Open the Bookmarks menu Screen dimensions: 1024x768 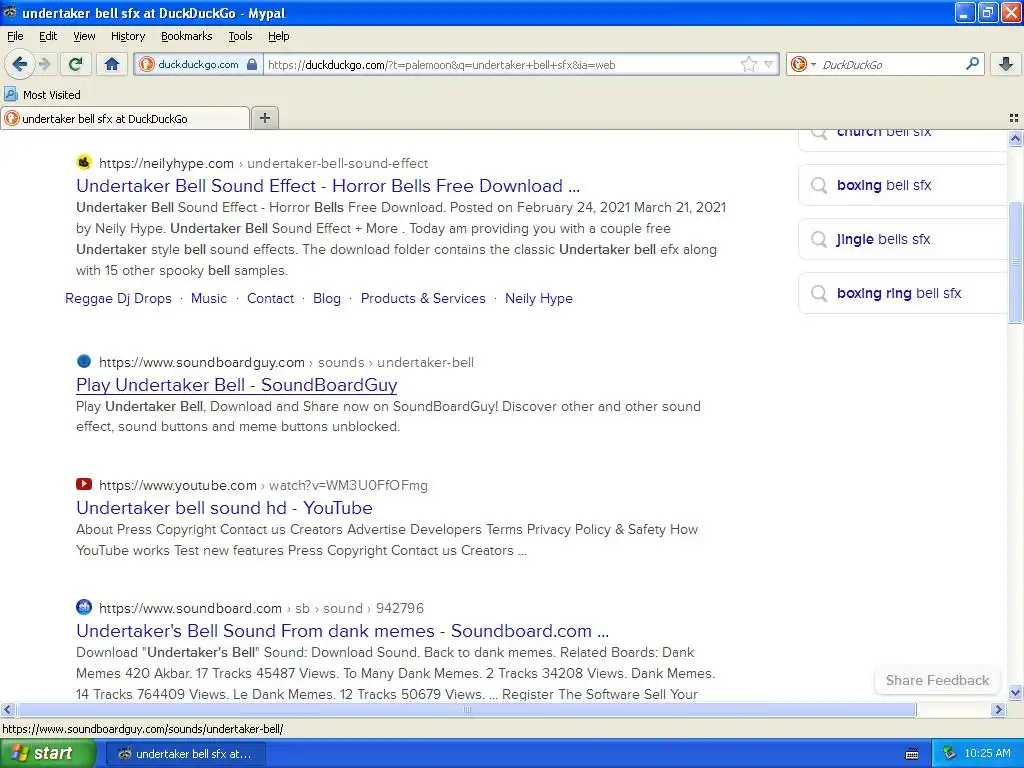pyautogui.click(x=186, y=36)
